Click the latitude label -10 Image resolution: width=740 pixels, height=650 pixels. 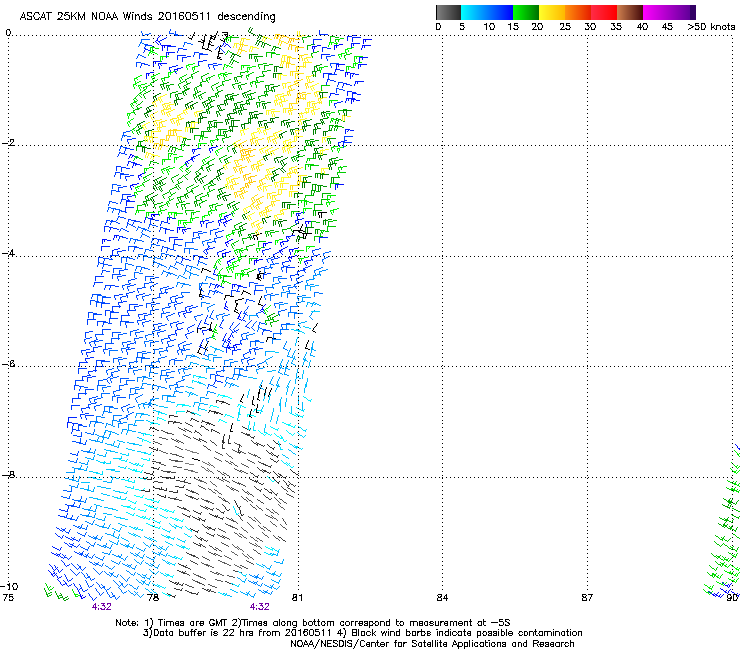[9, 586]
